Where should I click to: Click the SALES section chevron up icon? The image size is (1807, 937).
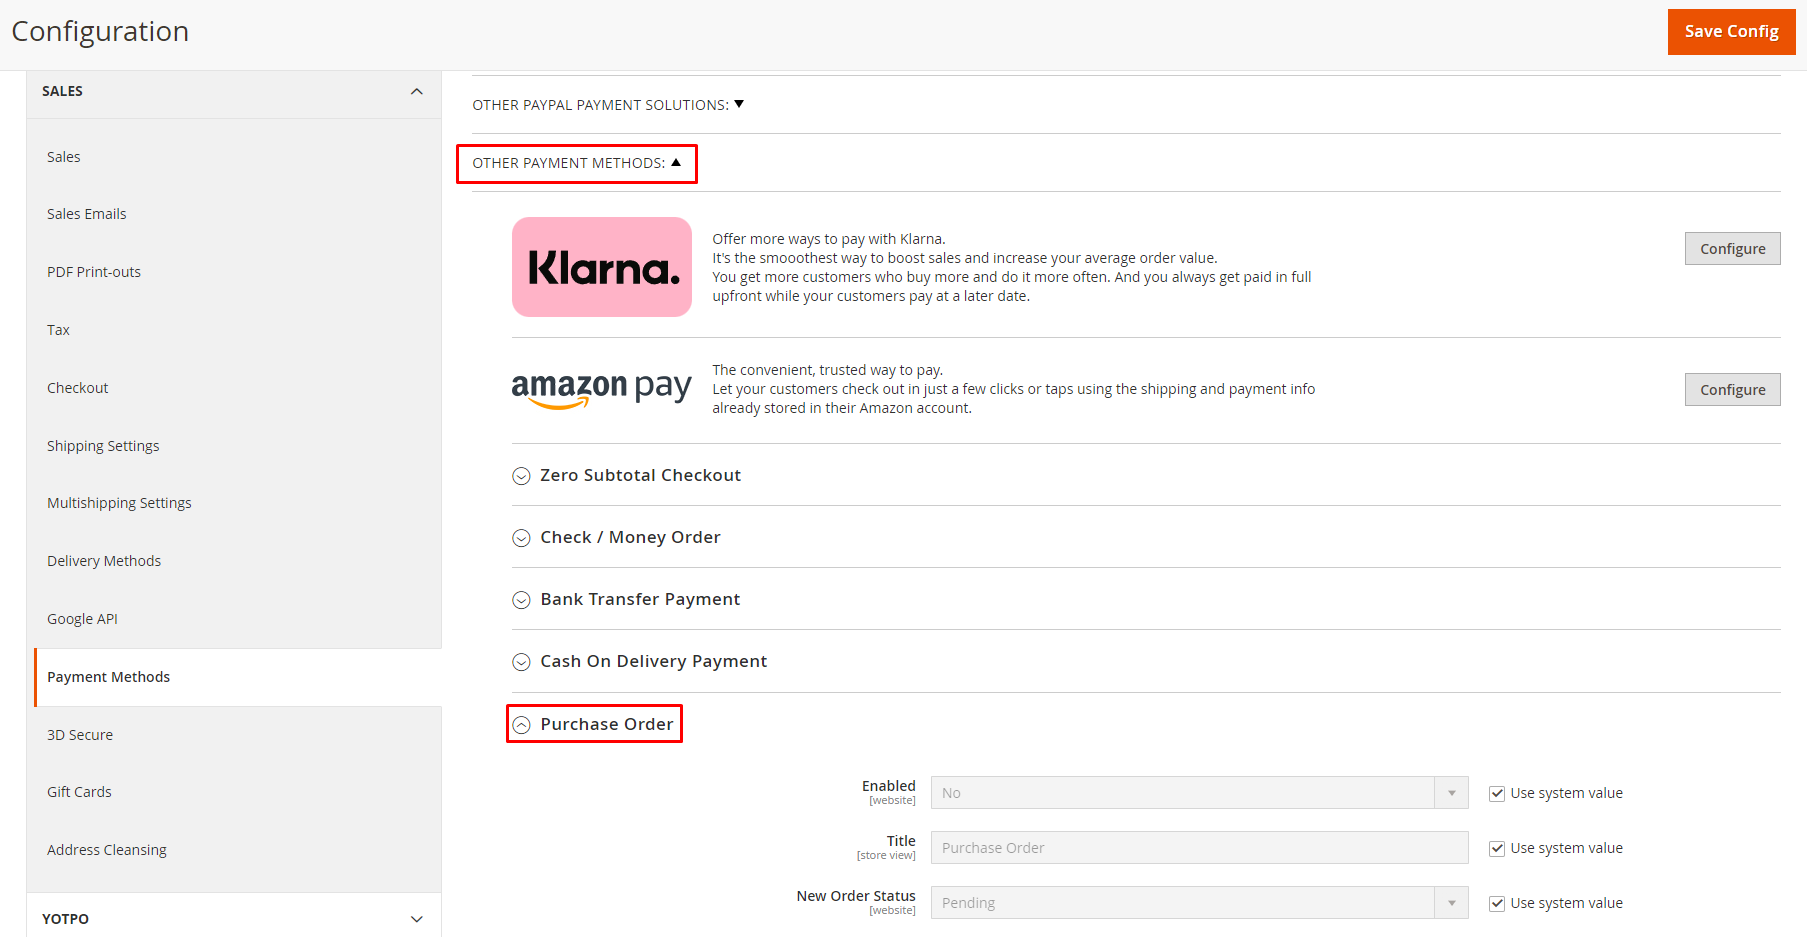[417, 91]
